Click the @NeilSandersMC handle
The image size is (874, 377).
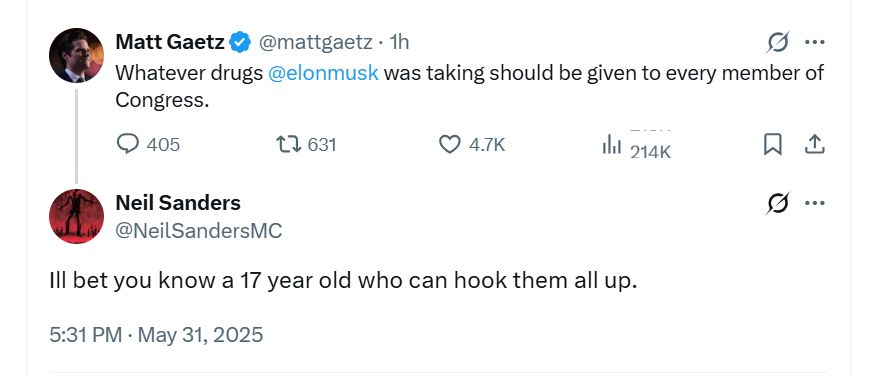click(198, 230)
